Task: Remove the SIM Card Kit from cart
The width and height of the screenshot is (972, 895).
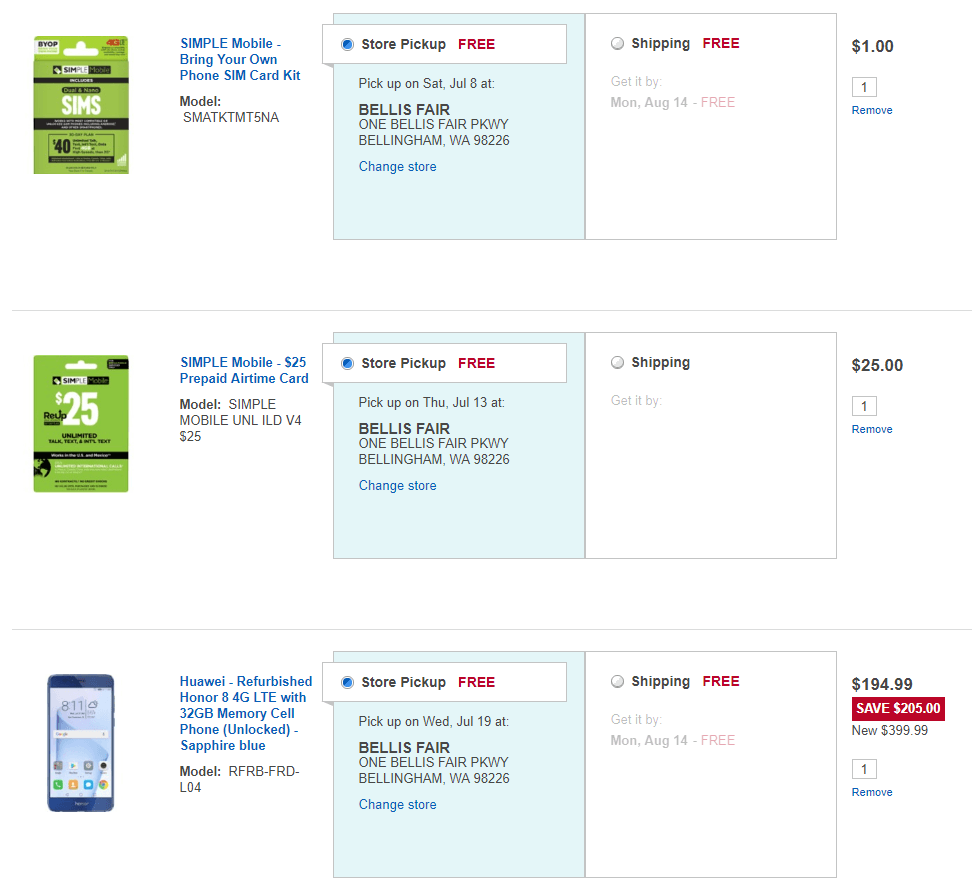Action: 872,110
